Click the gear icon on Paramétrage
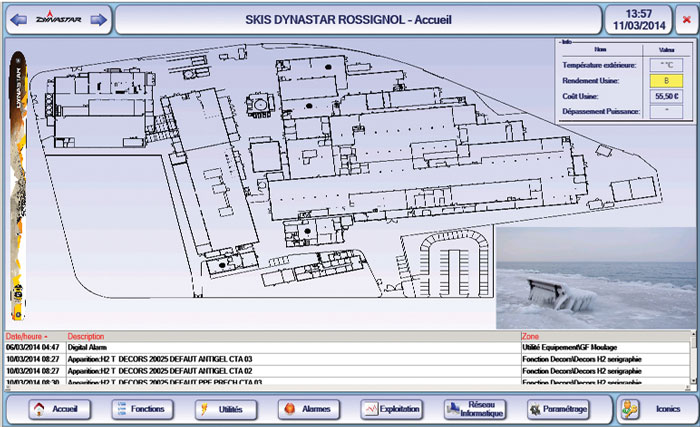 point(534,409)
